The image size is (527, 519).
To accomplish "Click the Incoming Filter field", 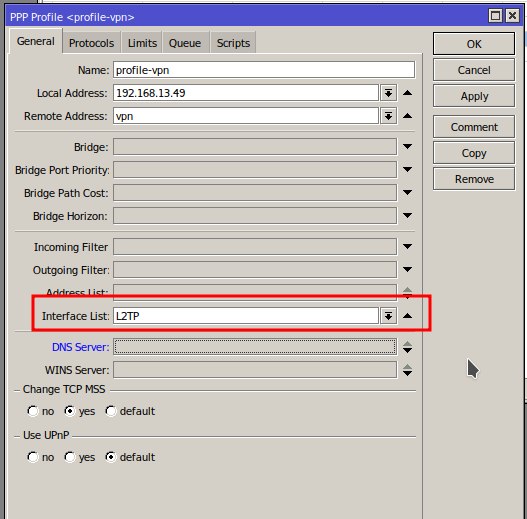I will [255, 247].
